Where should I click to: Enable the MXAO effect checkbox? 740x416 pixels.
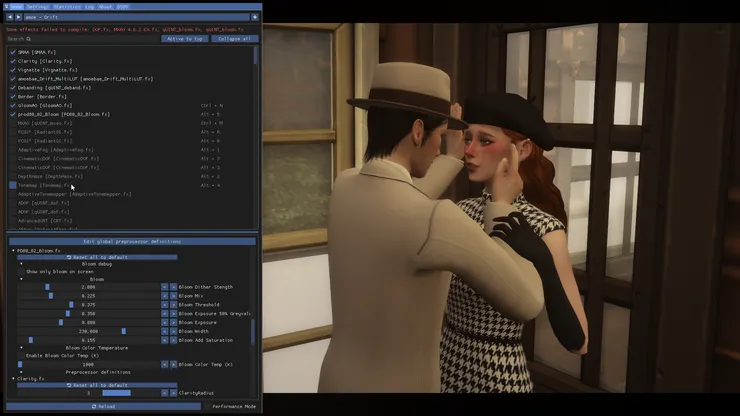coord(13,123)
